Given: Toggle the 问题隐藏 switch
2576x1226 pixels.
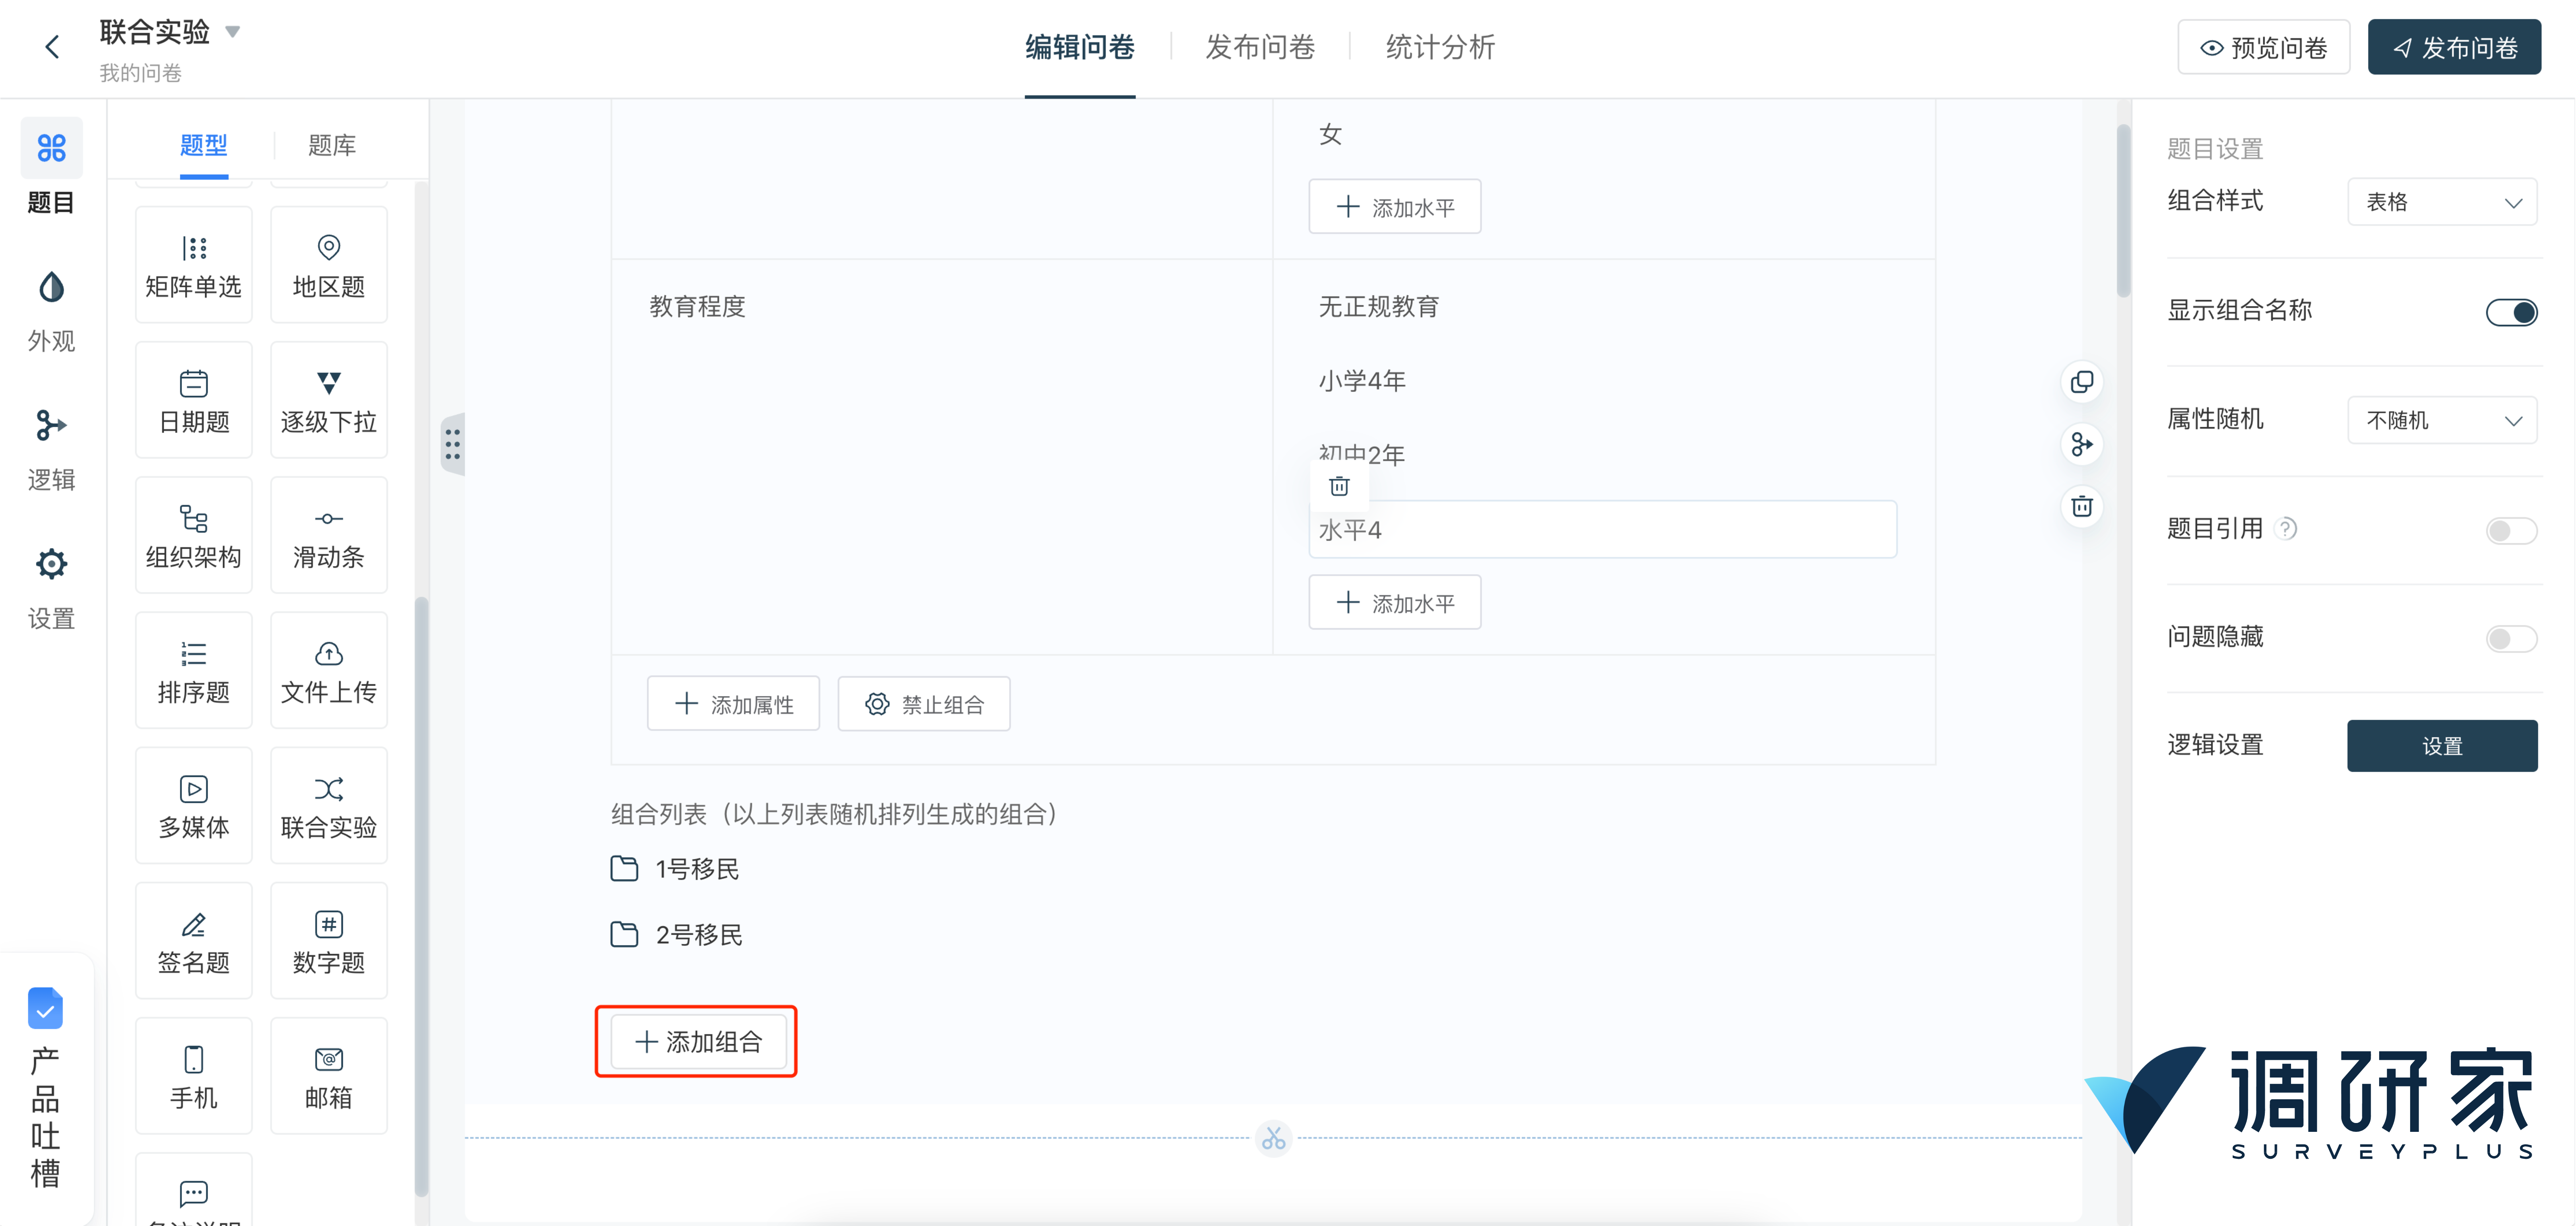Looking at the screenshot, I should pyautogui.click(x=2511, y=638).
